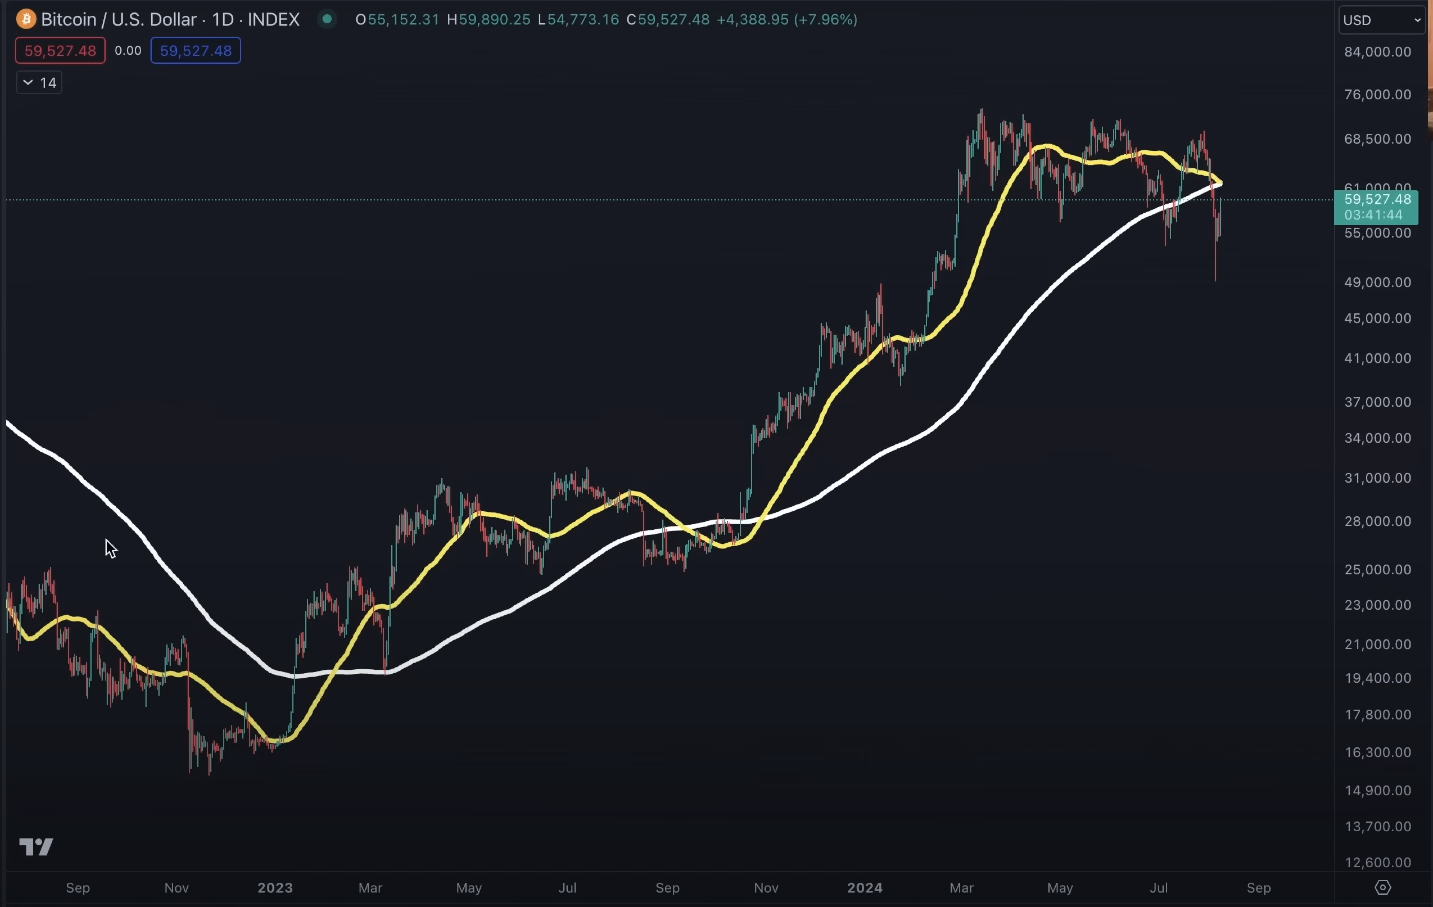Click the 49,000.00 price scale label
The width and height of the screenshot is (1433, 907).
pyautogui.click(x=1378, y=283)
